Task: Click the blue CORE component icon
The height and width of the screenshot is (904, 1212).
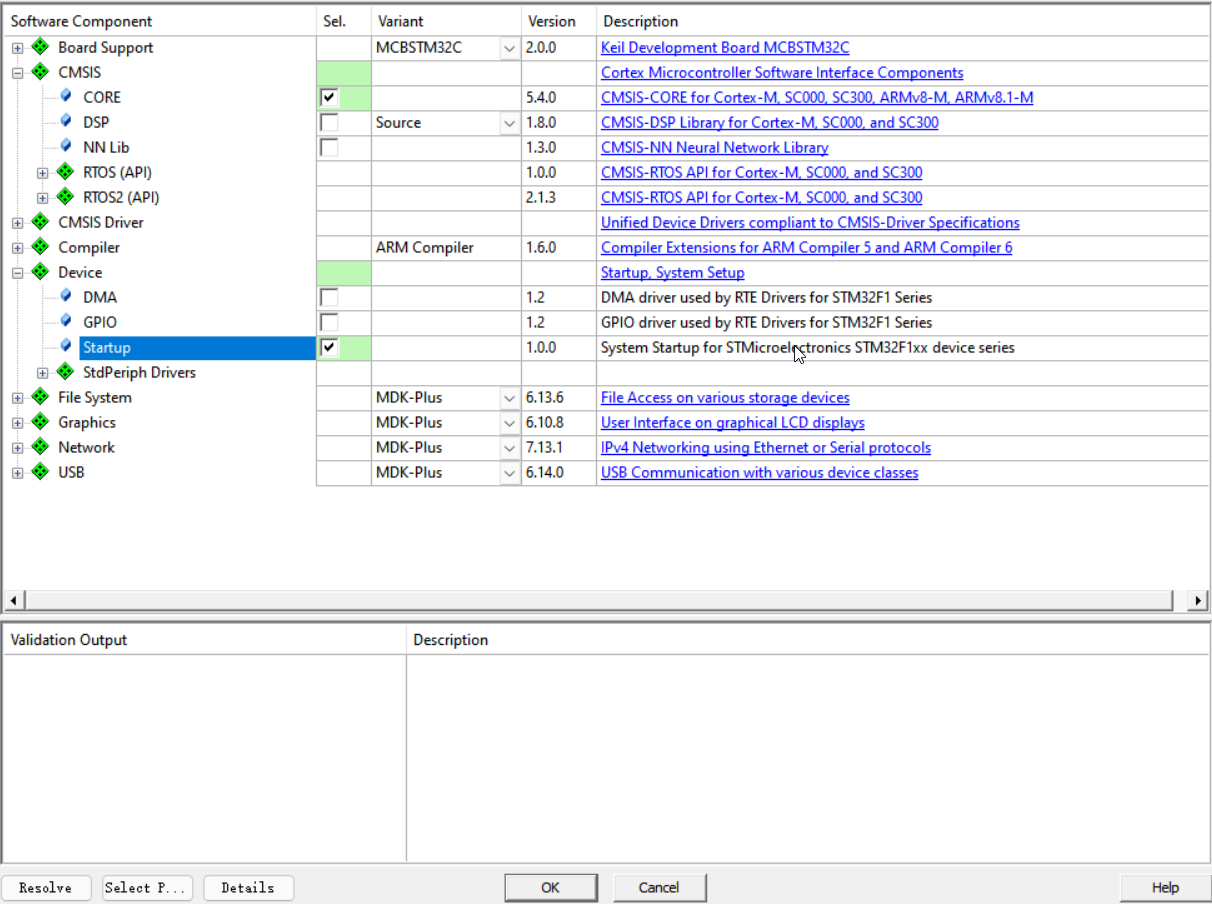Action: [x=66, y=96]
